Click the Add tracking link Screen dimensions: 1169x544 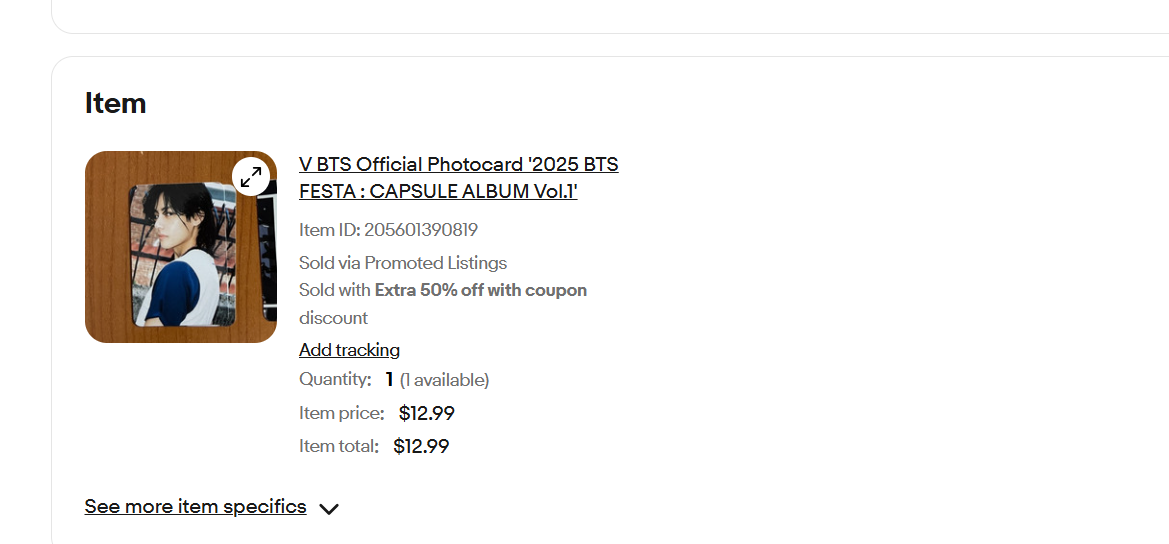click(x=349, y=350)
